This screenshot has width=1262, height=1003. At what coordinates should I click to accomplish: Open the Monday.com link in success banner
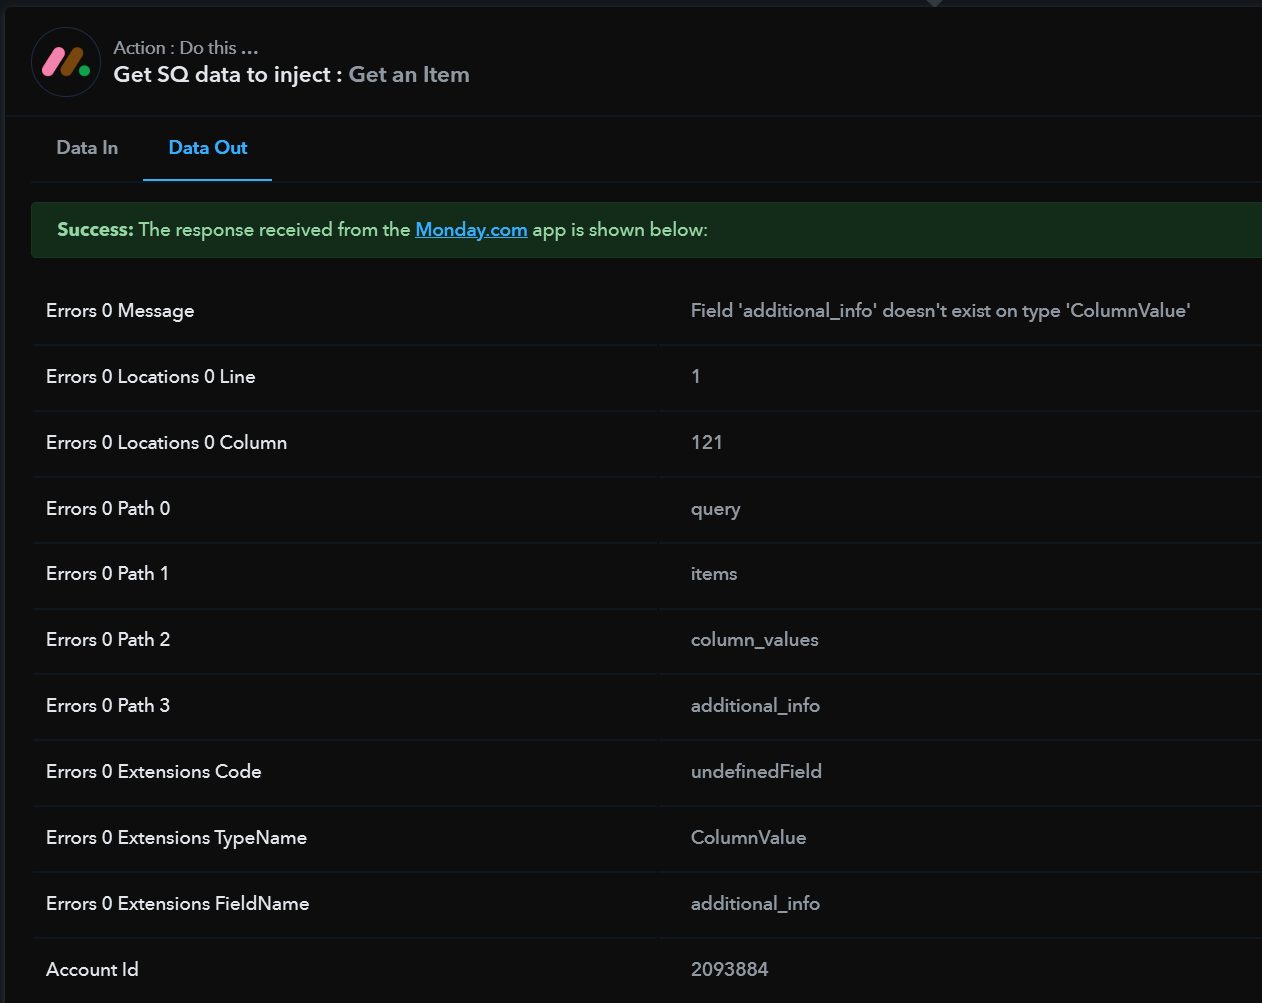pos(471,230)
